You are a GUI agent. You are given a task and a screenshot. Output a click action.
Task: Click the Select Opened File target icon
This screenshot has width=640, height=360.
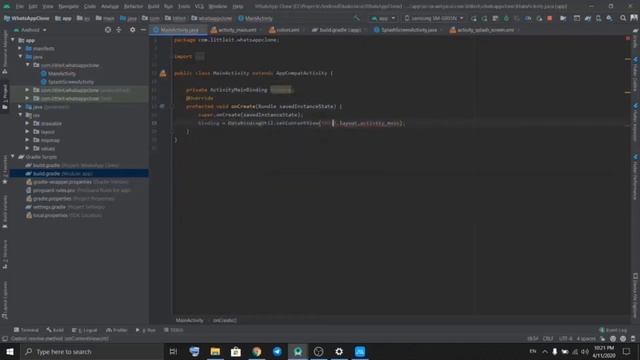[108, 30]
